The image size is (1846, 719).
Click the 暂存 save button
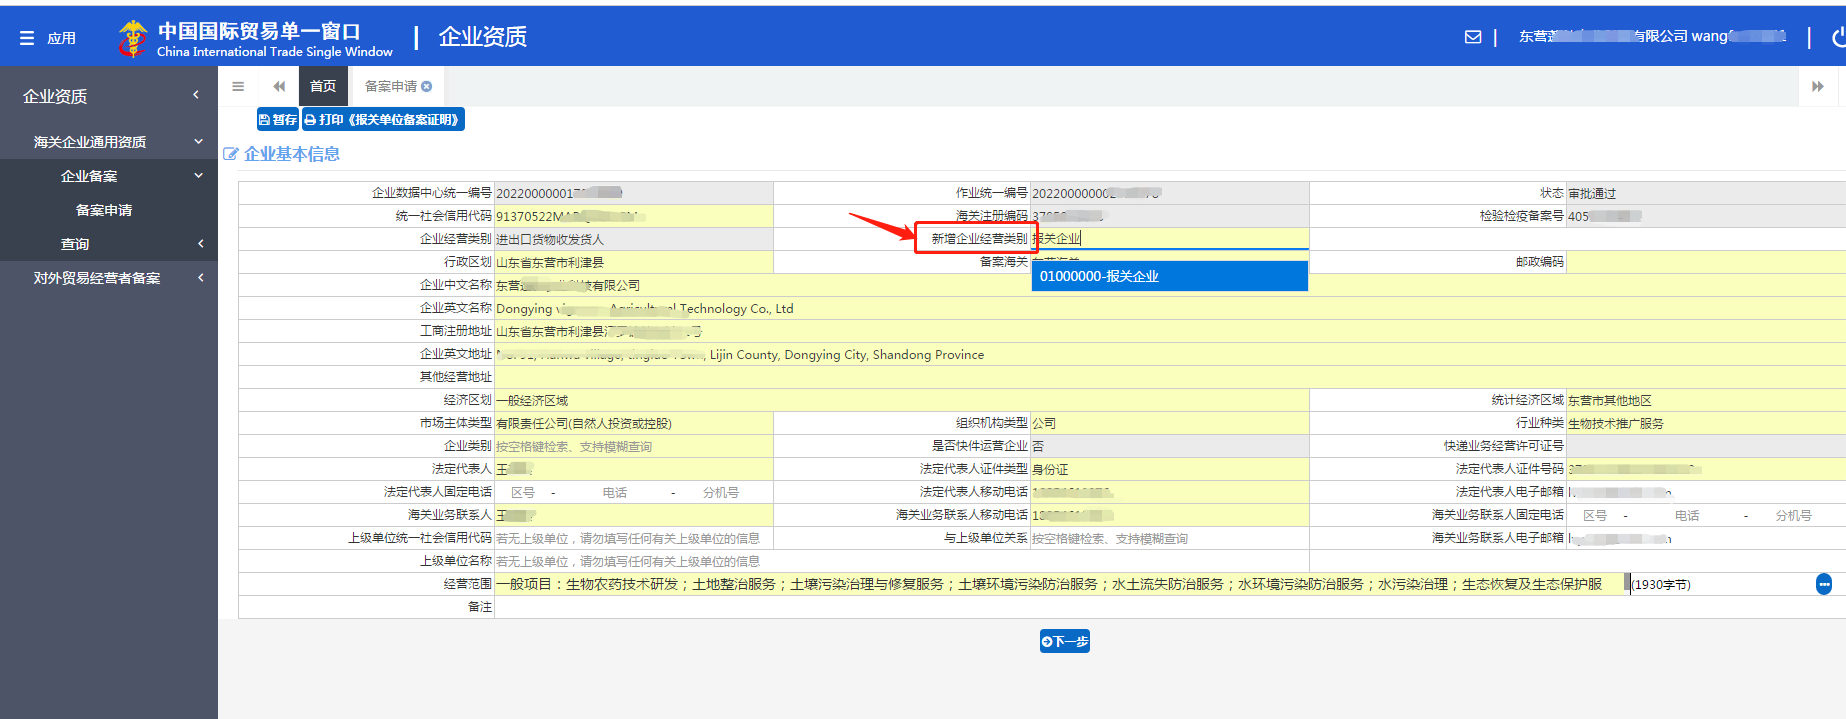coord(278,119)
